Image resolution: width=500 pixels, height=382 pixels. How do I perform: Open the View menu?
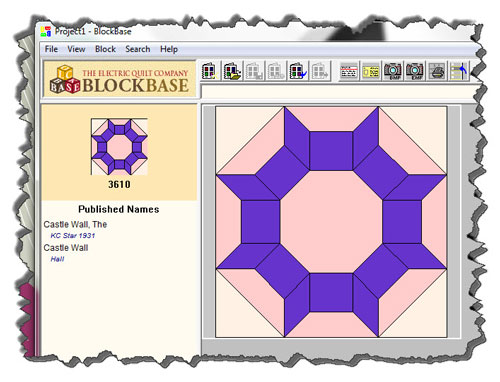tap(76, 49)
